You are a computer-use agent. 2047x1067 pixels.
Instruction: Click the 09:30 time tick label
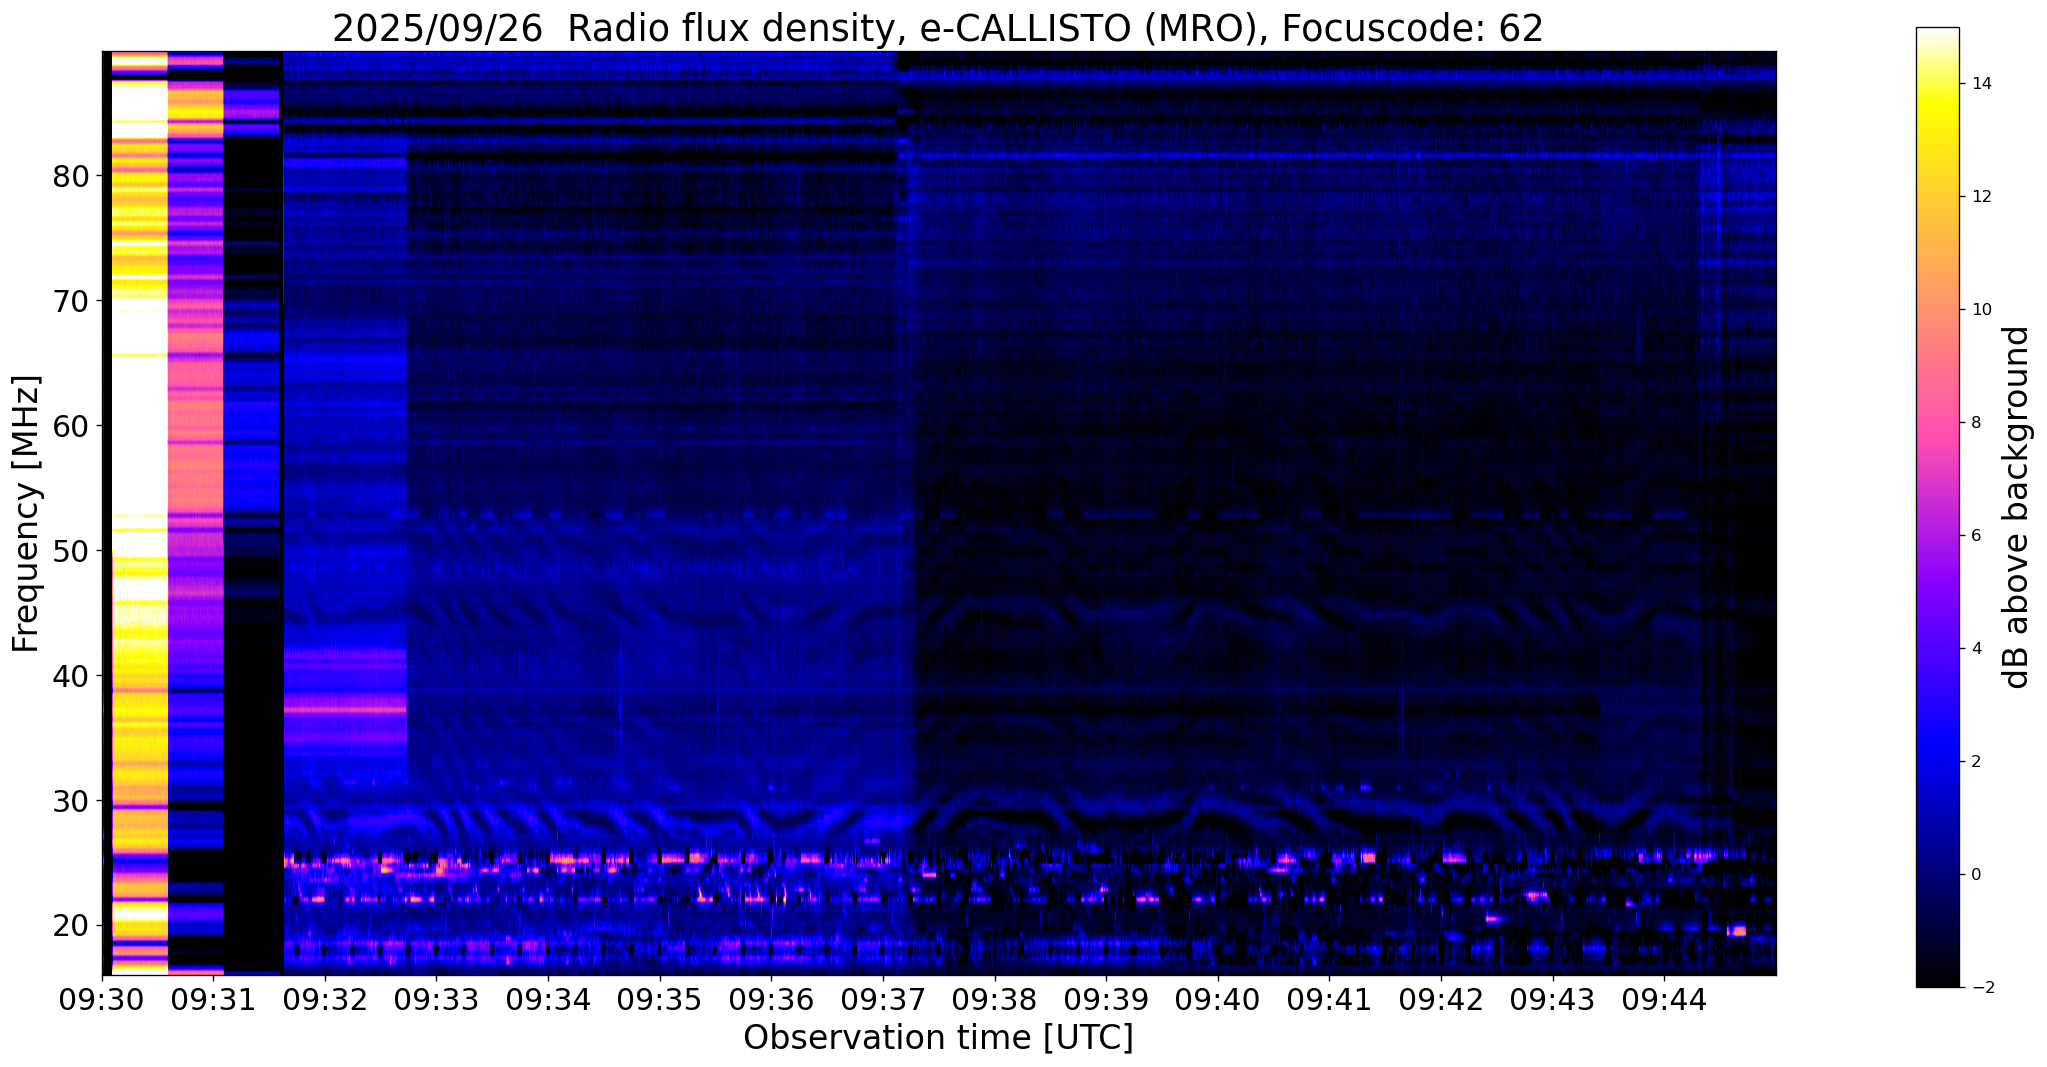(102, 998)
